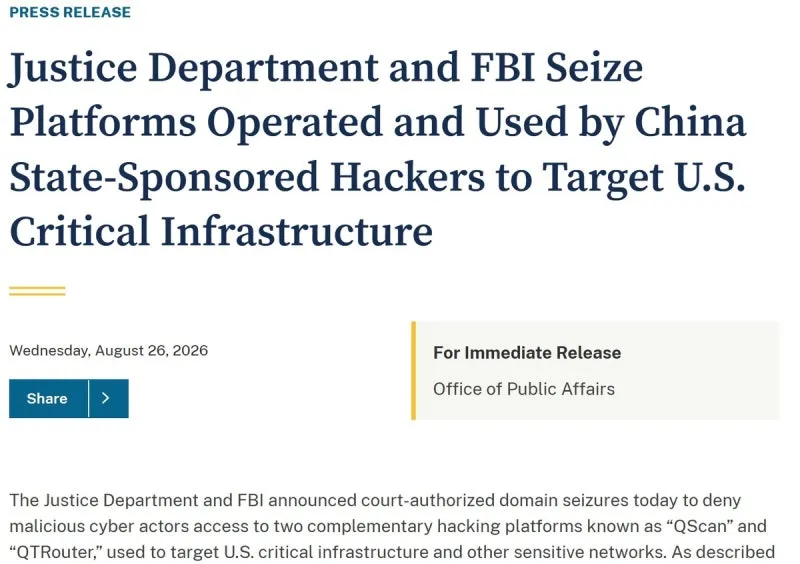Click the gold vertical bar of release box
The height and width of the screenshot is (564, 800).
tap(413, 371)
